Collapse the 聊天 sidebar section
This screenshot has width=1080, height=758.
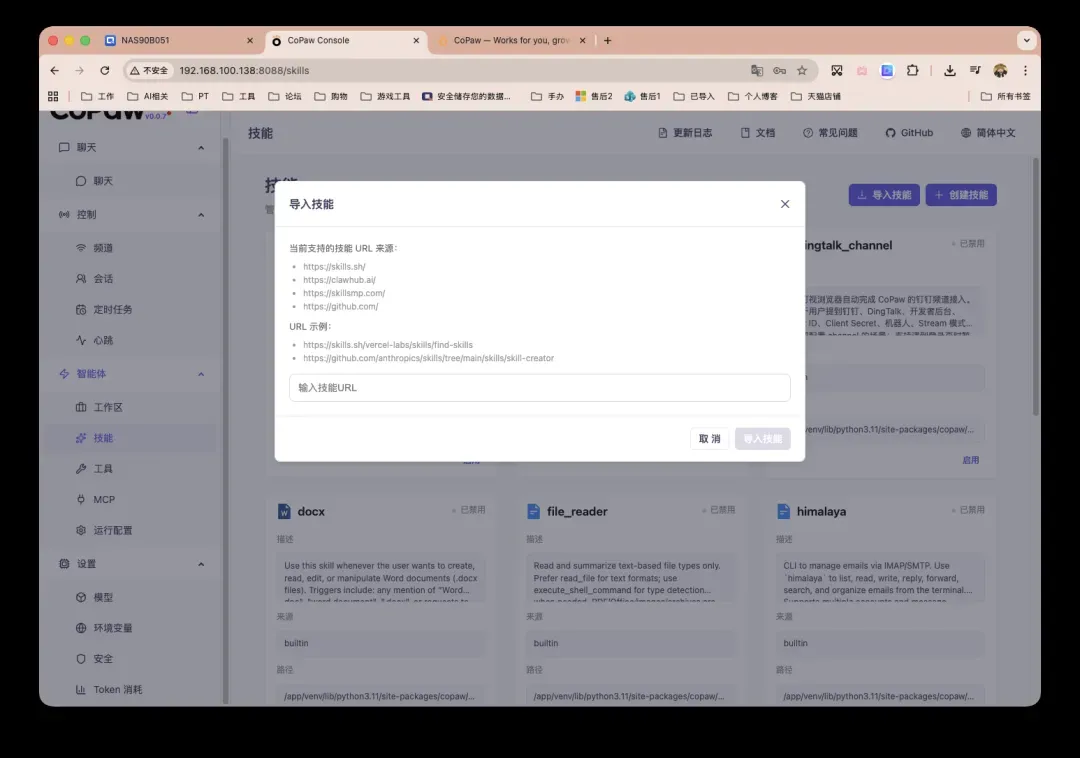click(201, 148)
